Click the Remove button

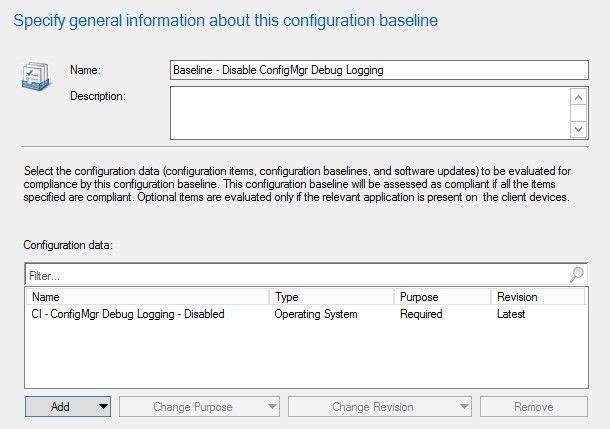pos(534,406)
